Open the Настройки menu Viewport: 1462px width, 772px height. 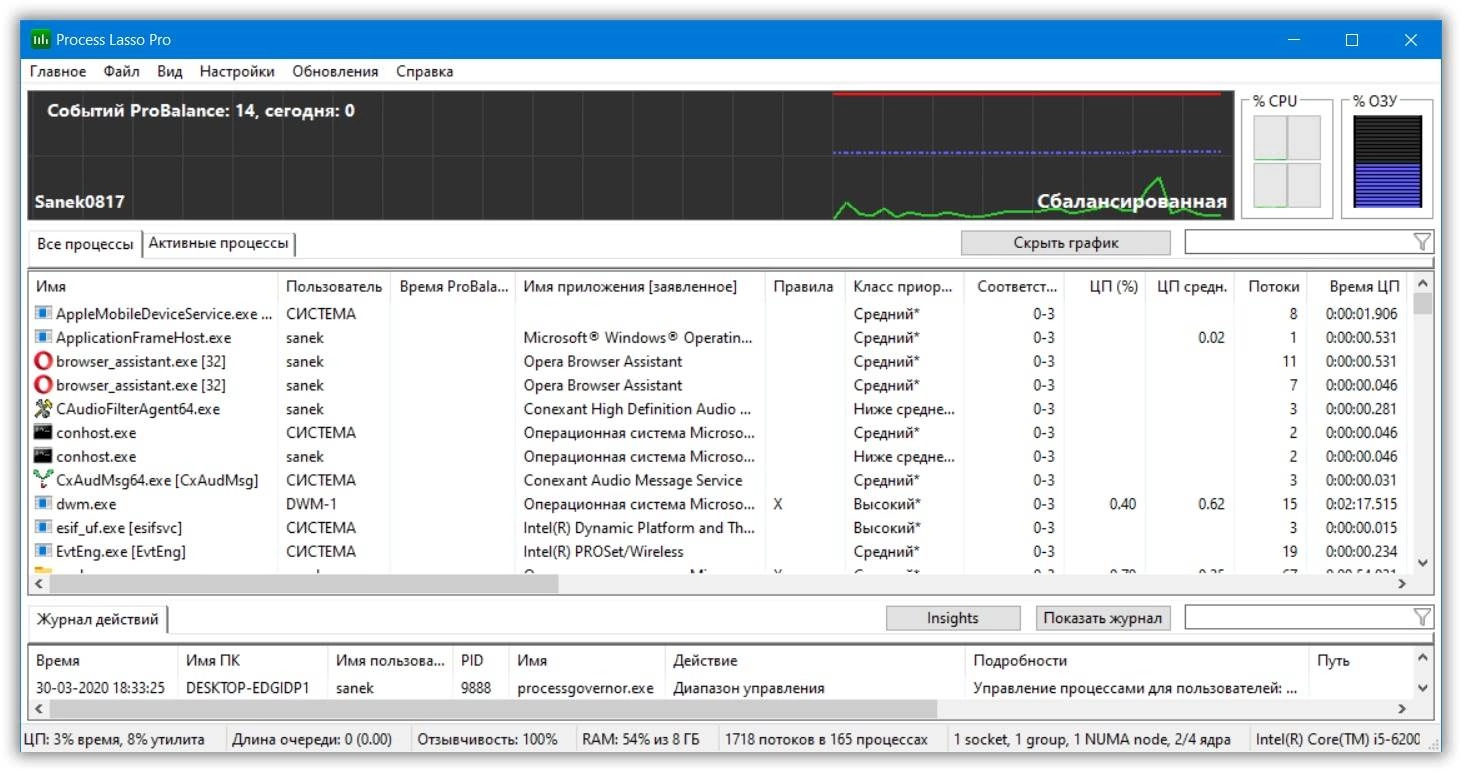tap(237, 71)
